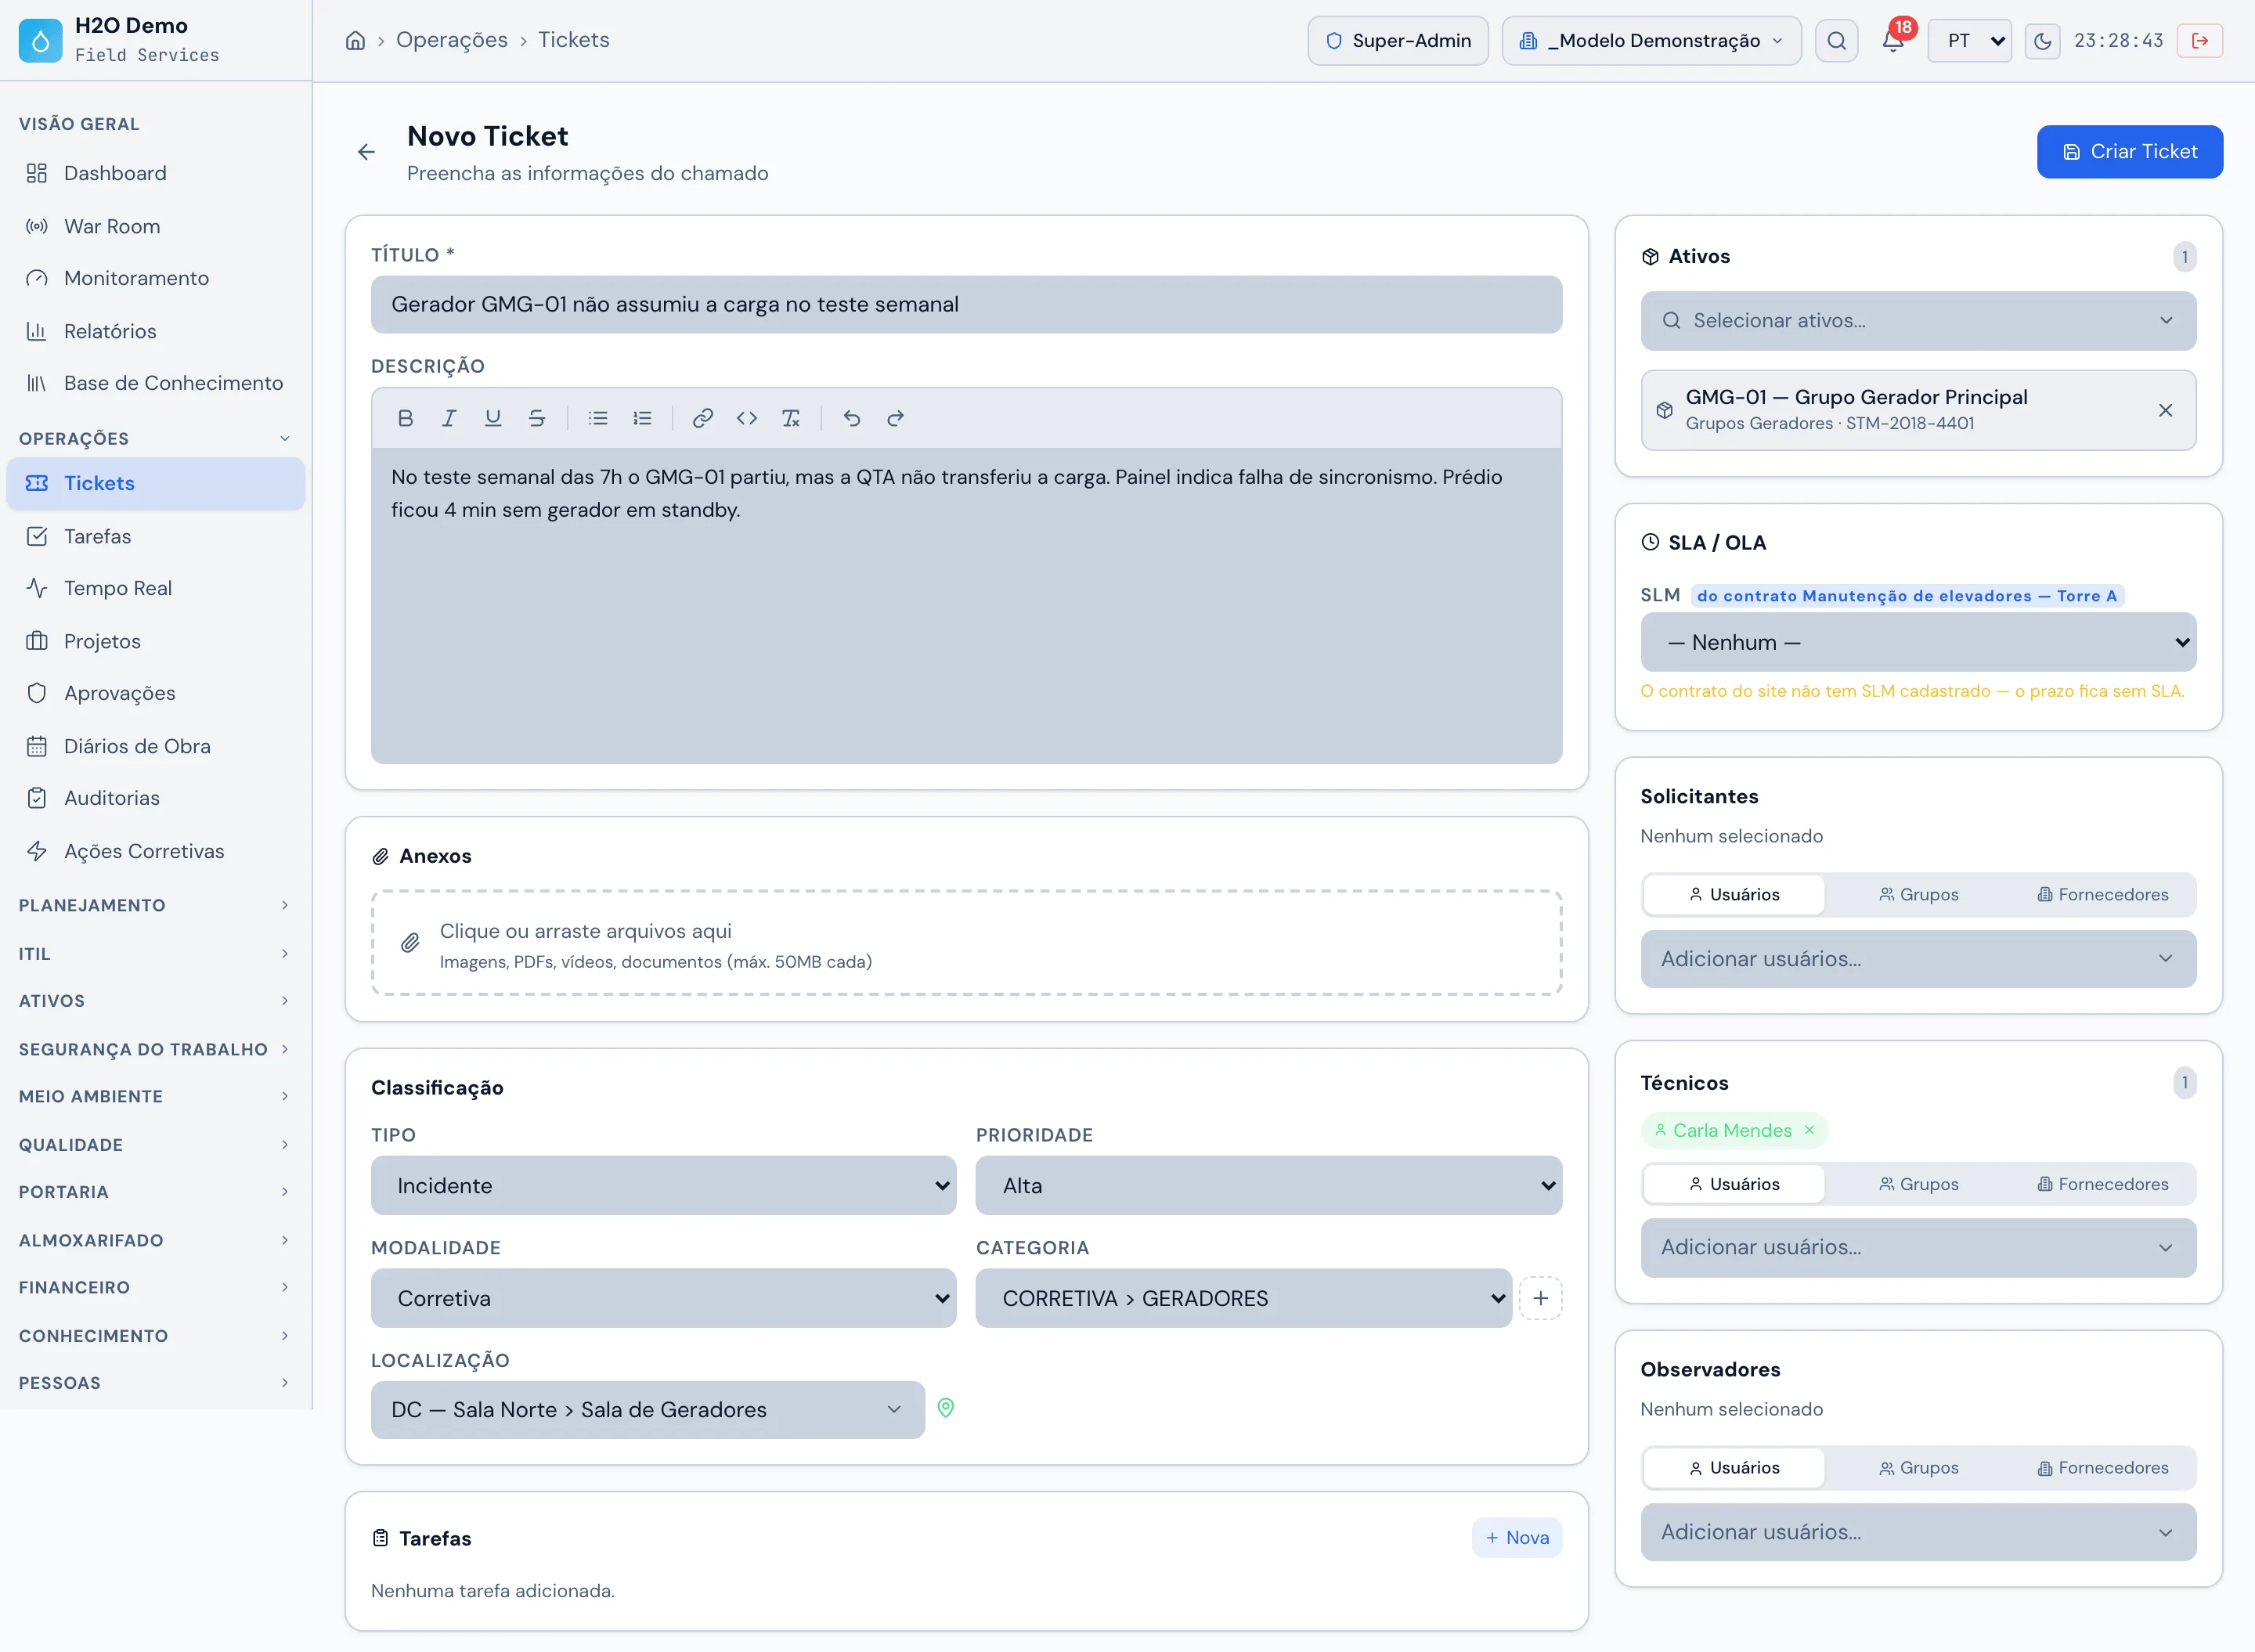Open the Operações breadcrumb link
2255x1652 pixels.
452,40
